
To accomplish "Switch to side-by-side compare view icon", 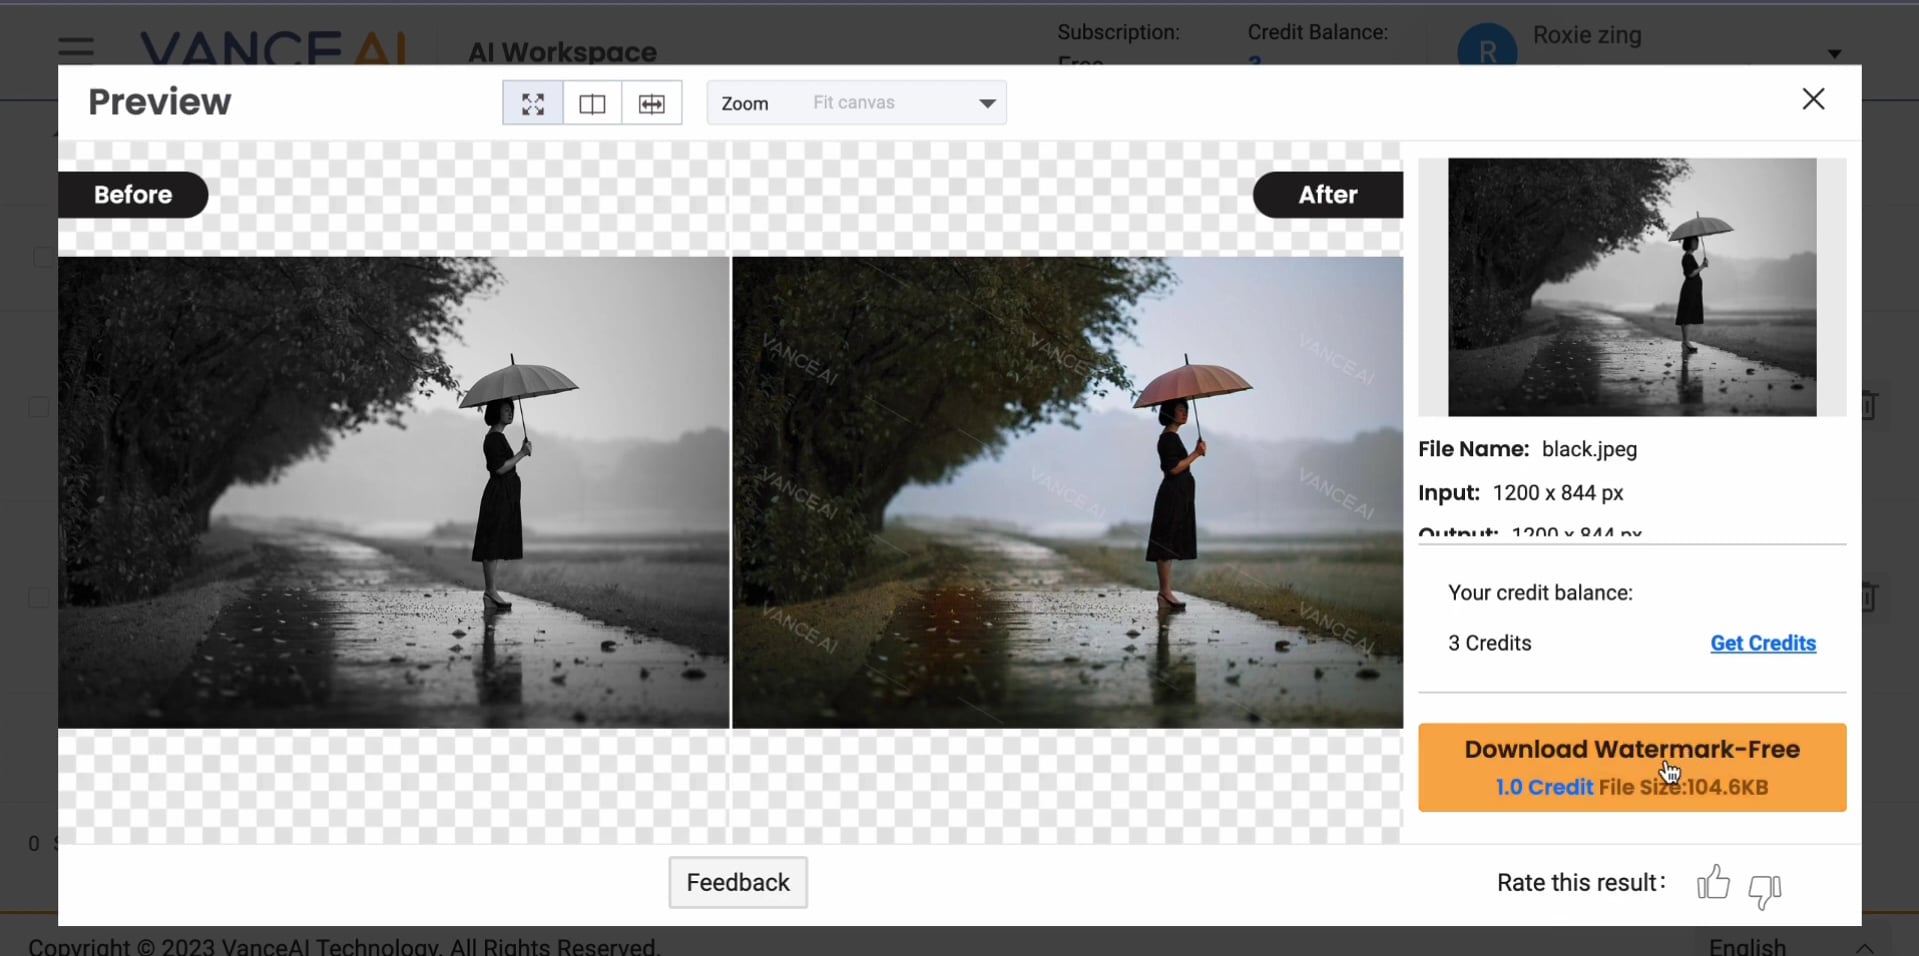I will pos(592,103).
